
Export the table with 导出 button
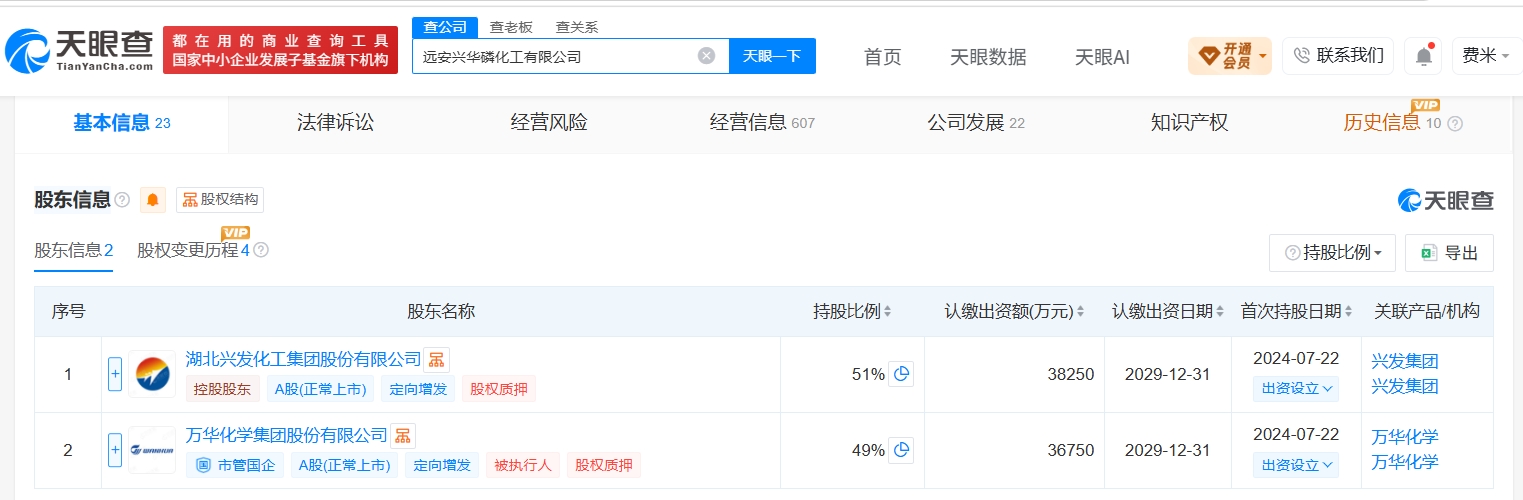[1449, 253]
